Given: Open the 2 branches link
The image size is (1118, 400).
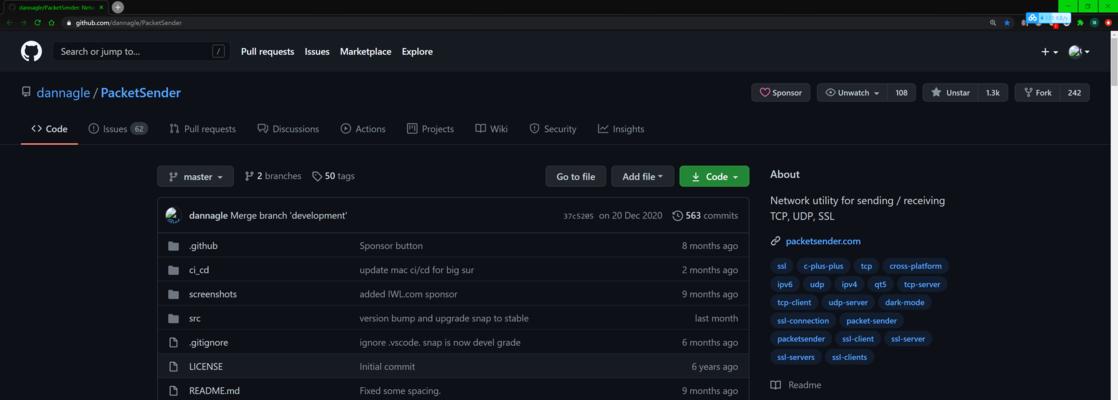Looking at the screenshot, I should point(273,176).
